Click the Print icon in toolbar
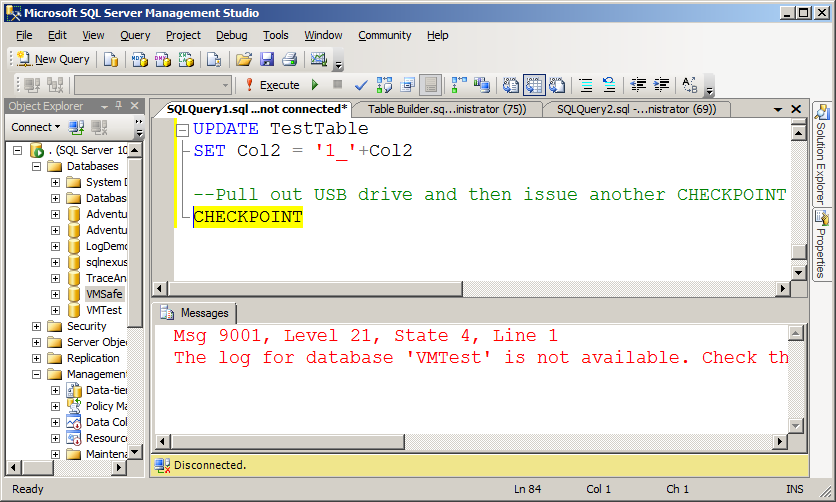Screen dimensions: 836x502 [290, 59]
